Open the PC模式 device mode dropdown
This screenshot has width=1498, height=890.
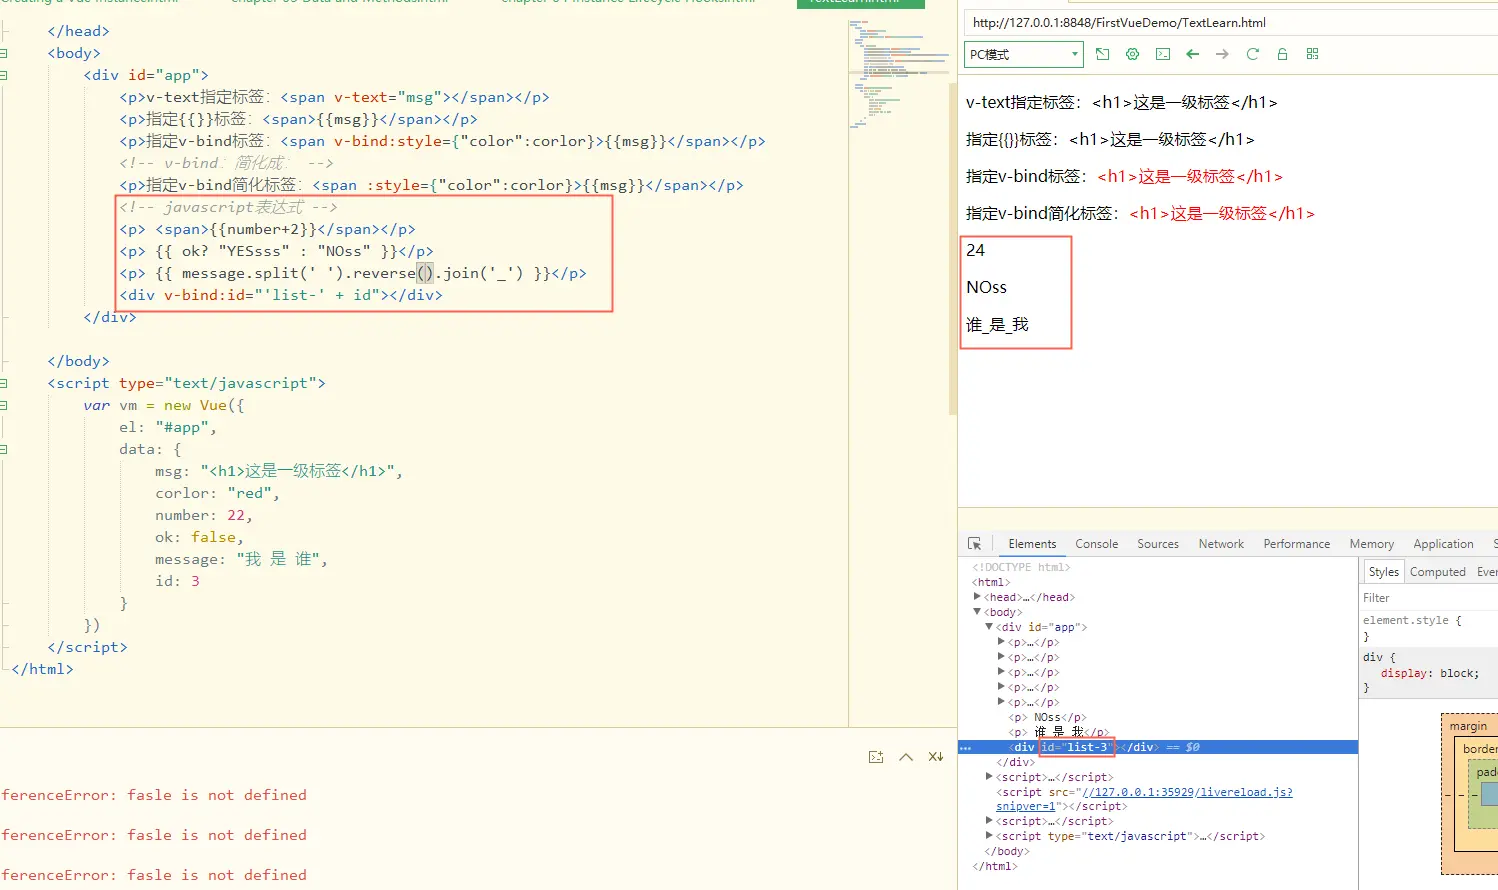coord(1024,54)
